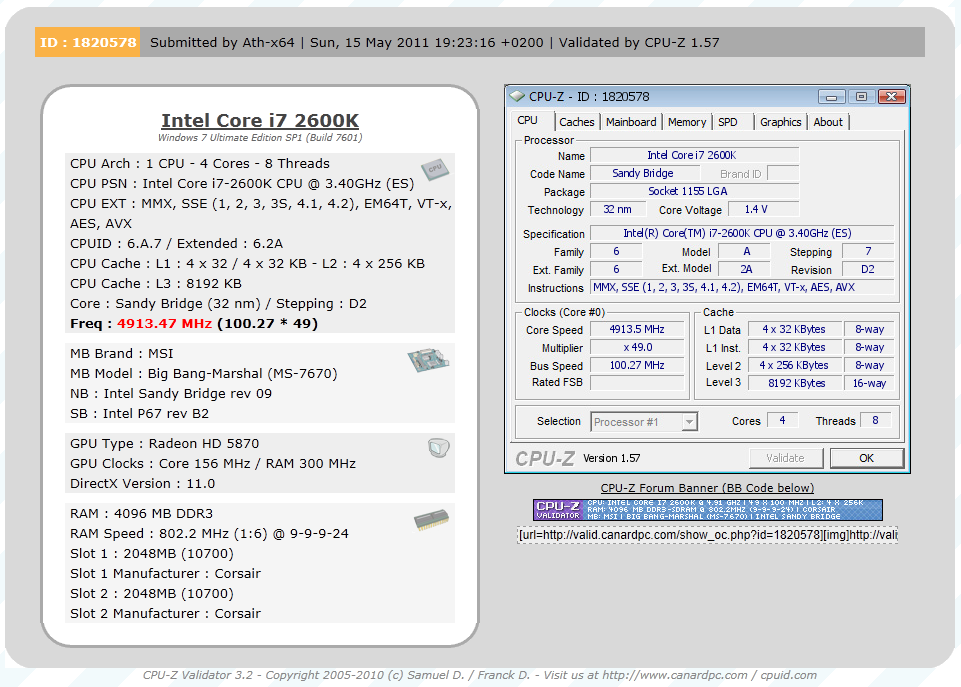This screenshot has height=687, width=961.
Task: Click the DirectX Version 11.0 line
Action: tap(142, 484)
